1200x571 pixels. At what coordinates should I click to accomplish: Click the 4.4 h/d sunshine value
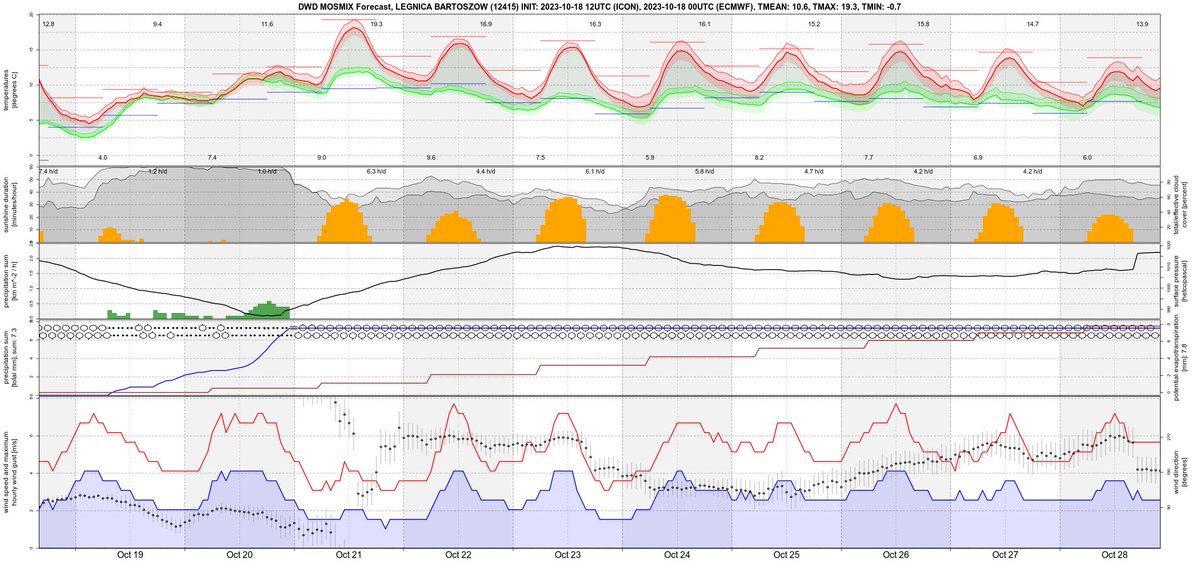tap(485, 172)
